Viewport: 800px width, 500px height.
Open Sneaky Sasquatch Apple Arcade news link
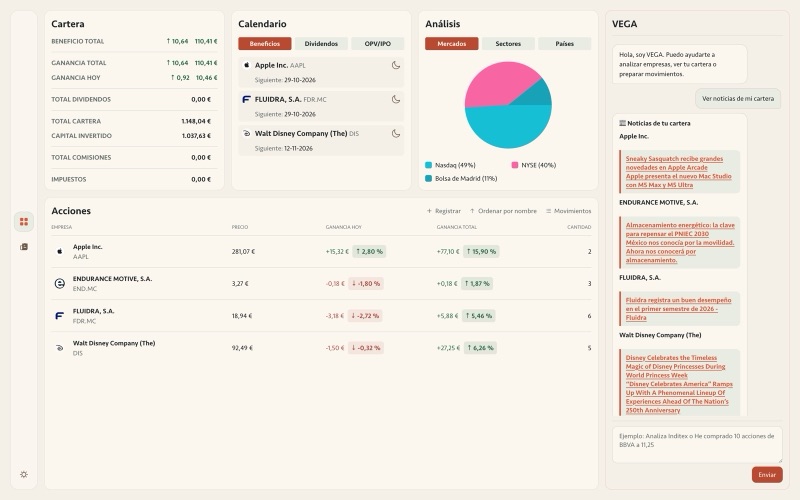tap(674, 163)
